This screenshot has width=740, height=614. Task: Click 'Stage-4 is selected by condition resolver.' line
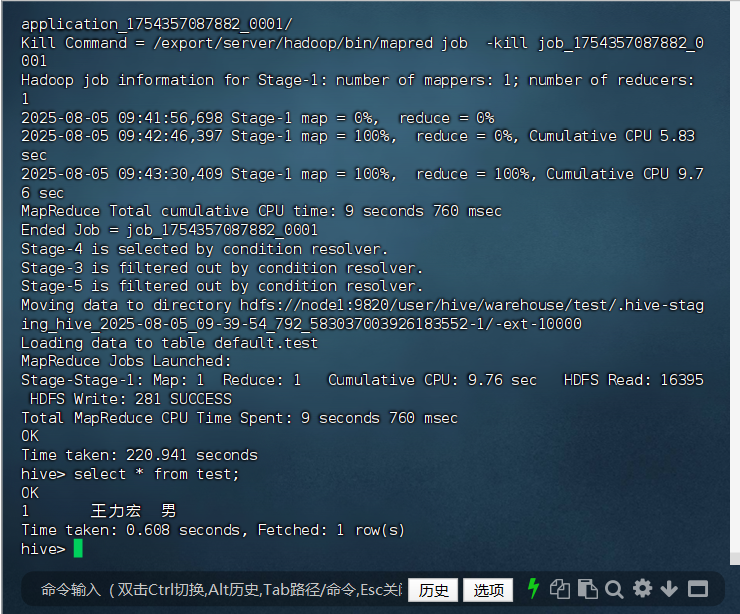coord(204,249)
